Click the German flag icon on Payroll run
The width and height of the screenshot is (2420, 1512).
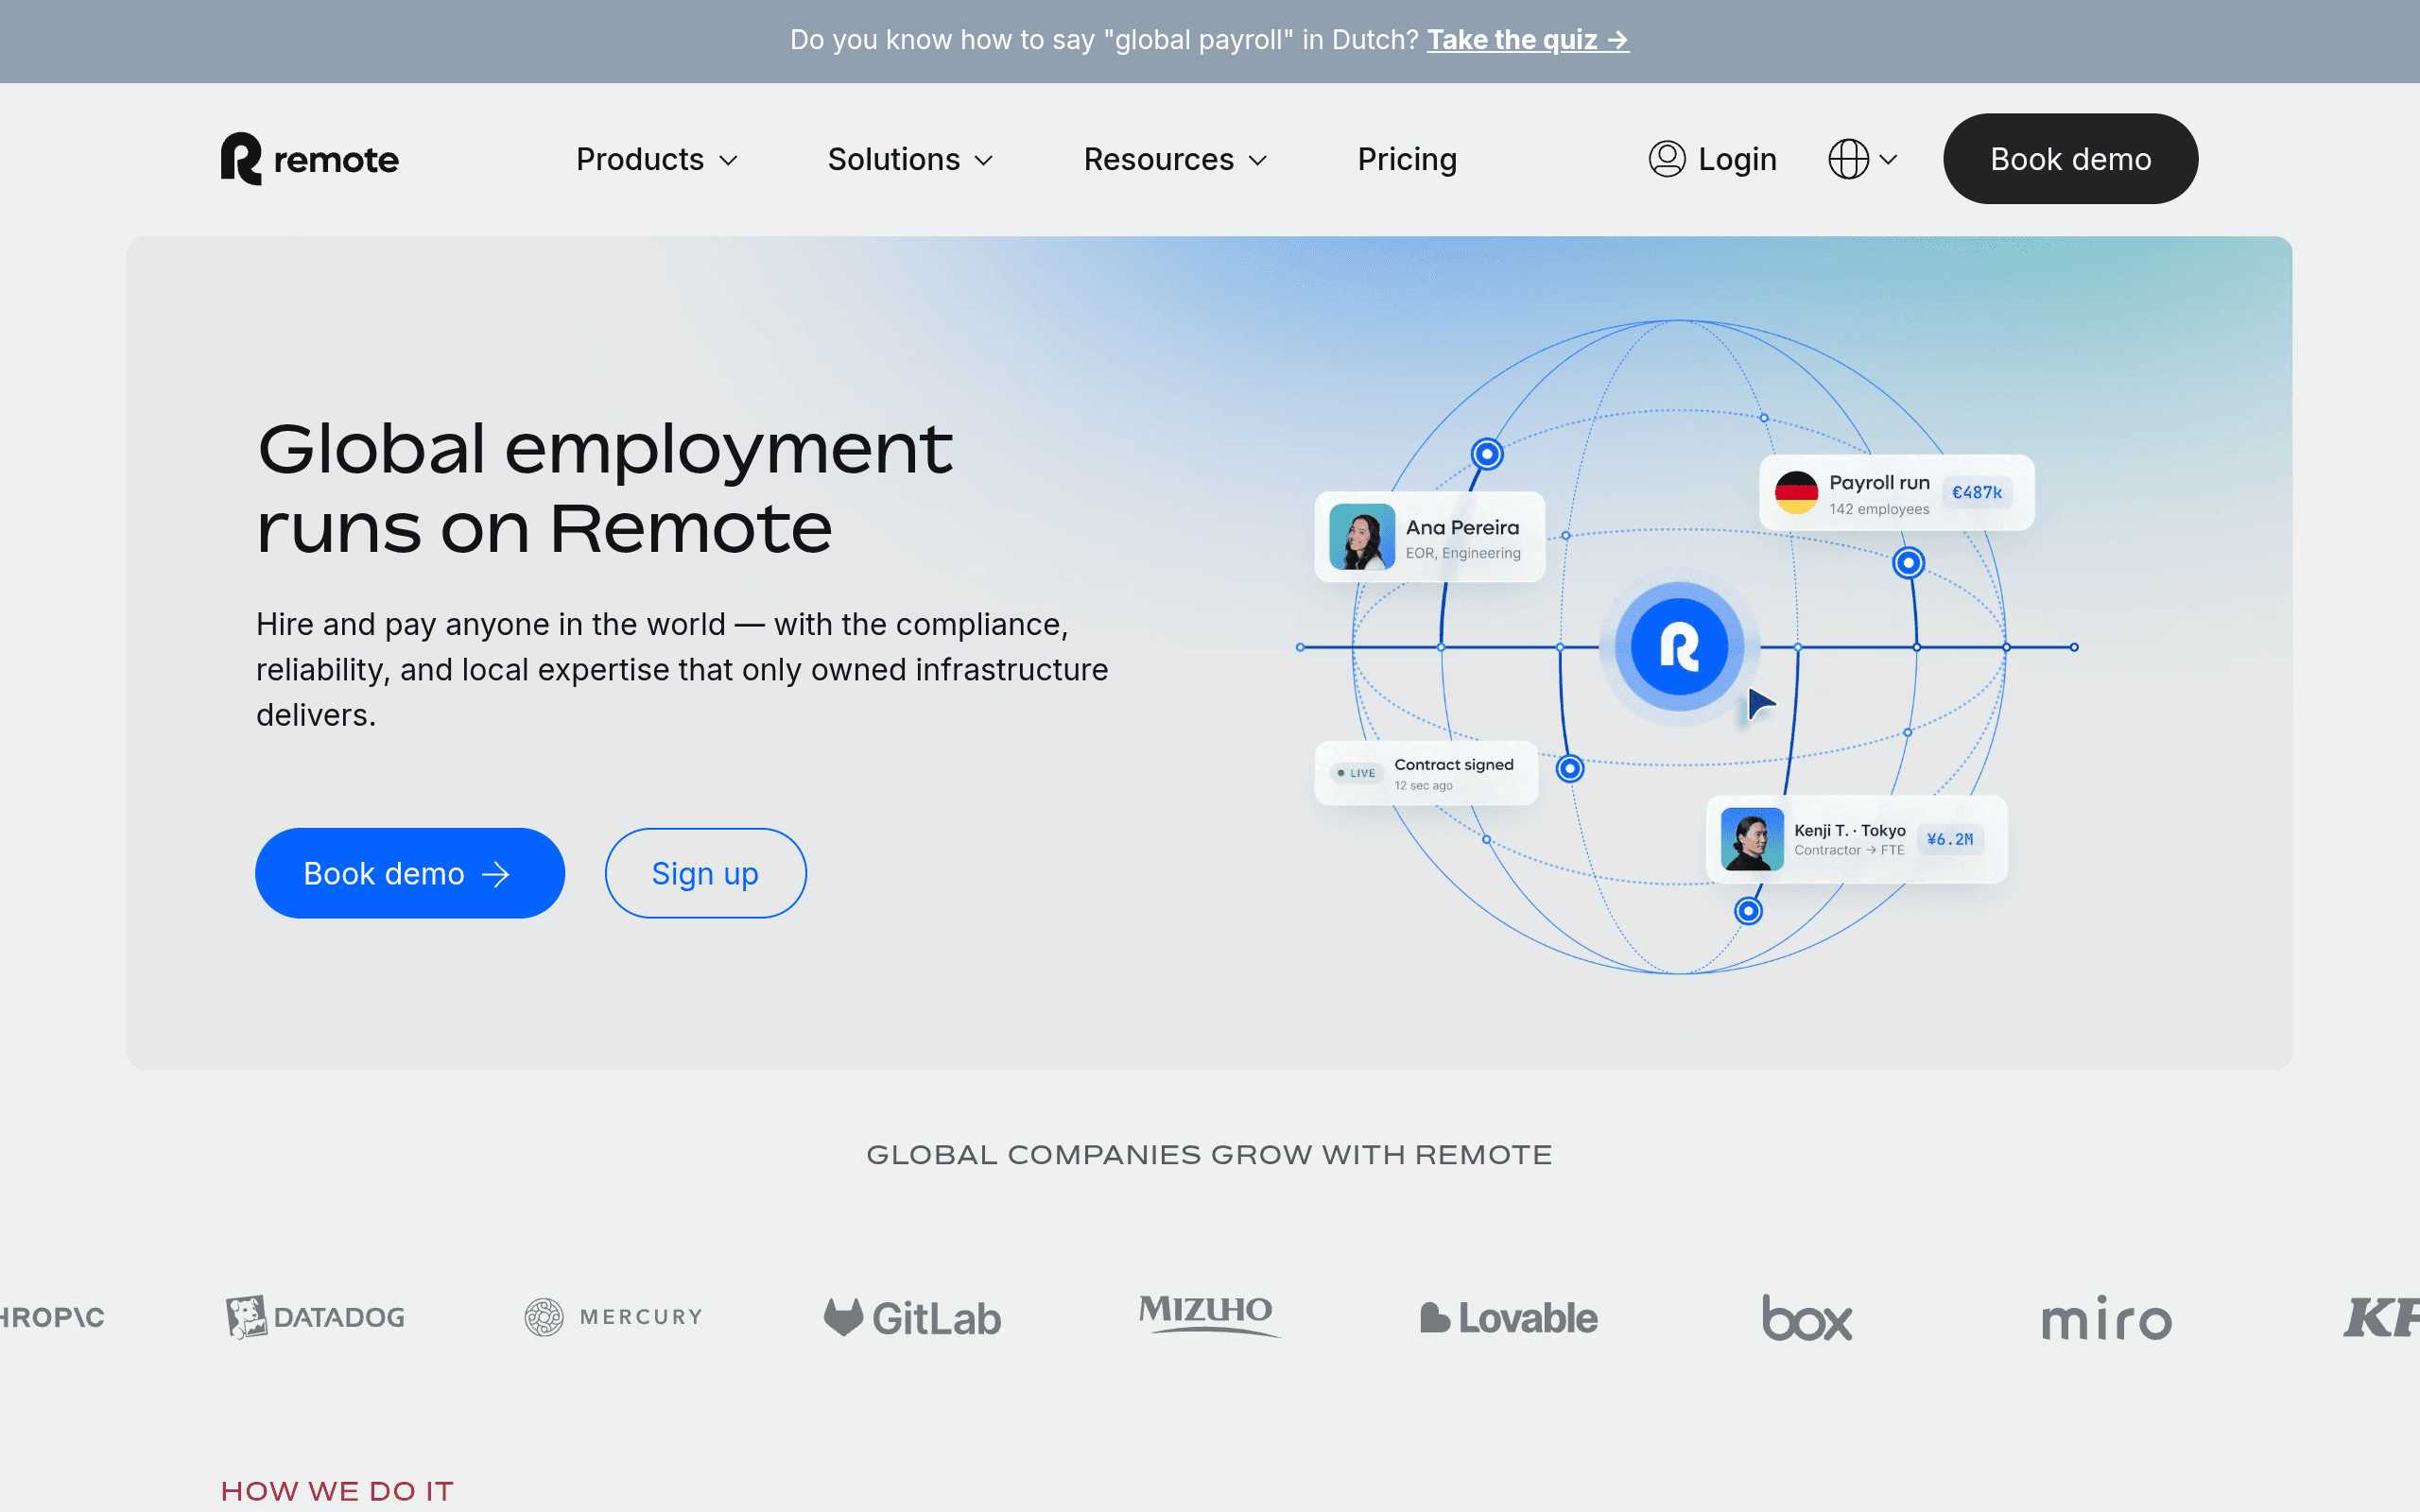point(1796,493)
